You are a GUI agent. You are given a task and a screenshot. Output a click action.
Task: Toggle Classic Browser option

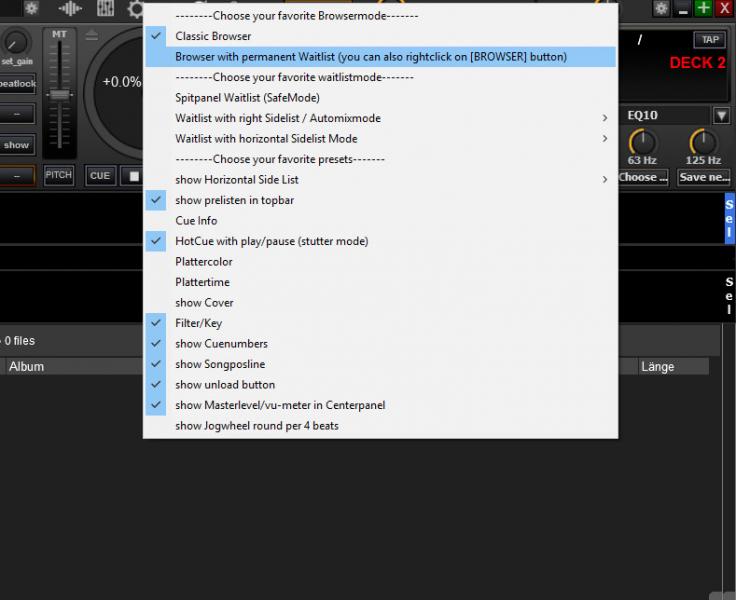click(x=380, y=36)
